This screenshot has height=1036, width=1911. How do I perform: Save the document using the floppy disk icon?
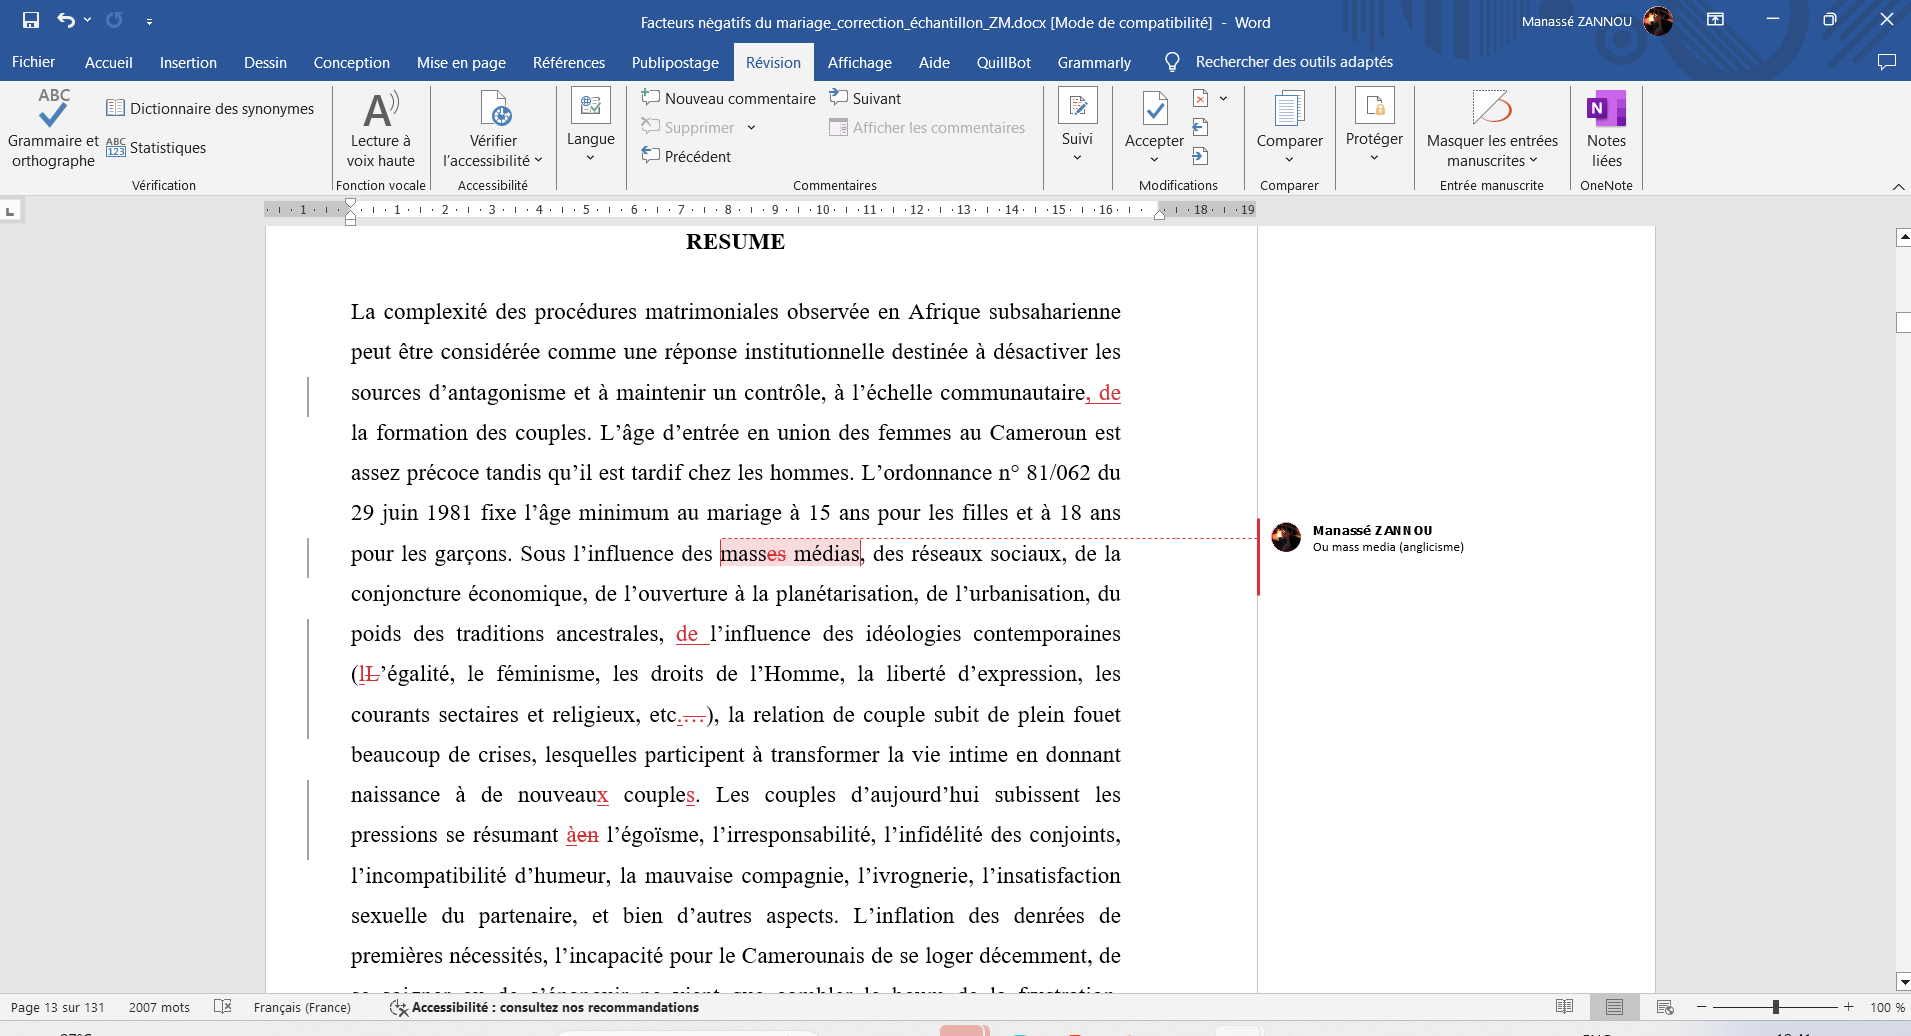31,20
